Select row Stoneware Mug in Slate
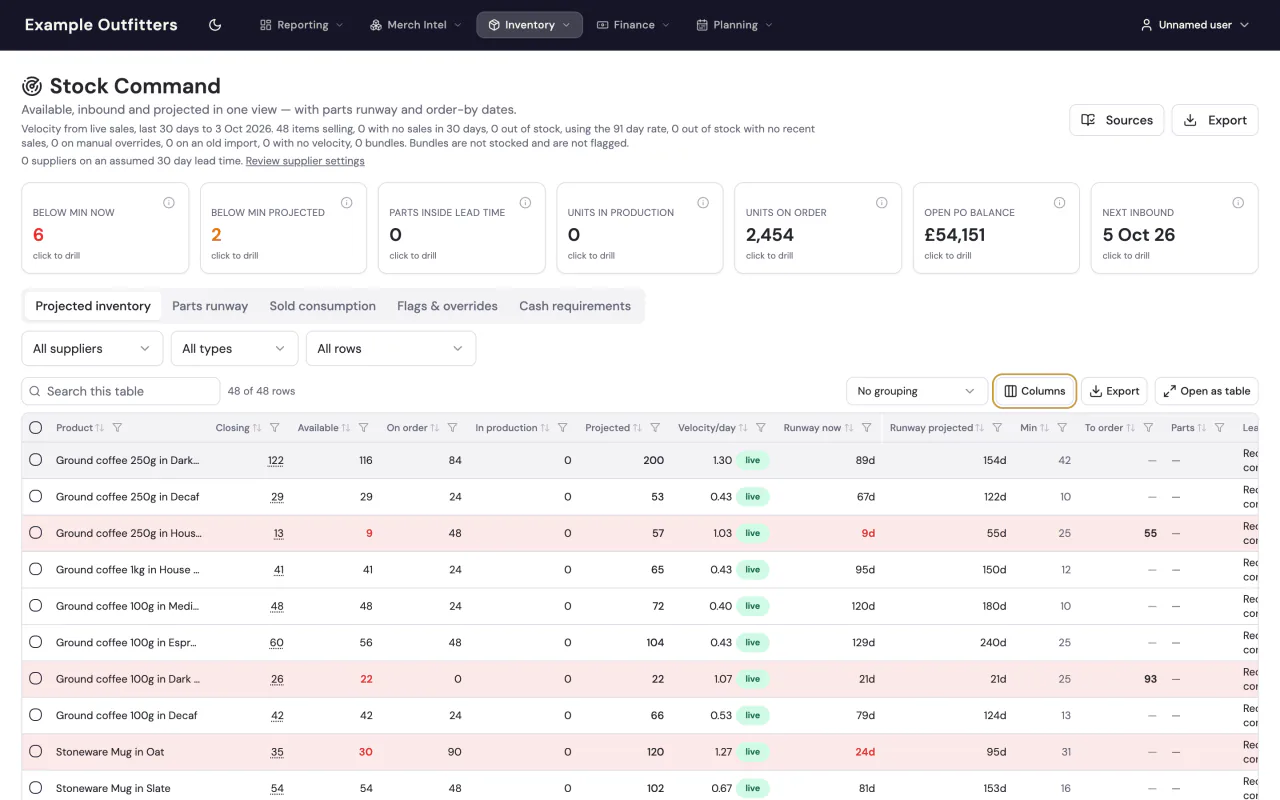Image resolution: width=1280 pixels, height=800 pixels. [x=36, y=788]
